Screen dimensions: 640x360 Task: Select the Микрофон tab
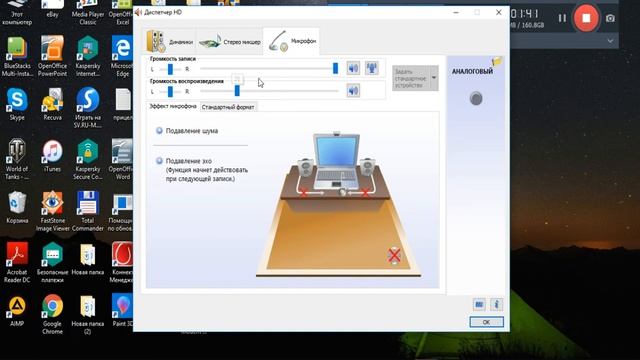291,41
